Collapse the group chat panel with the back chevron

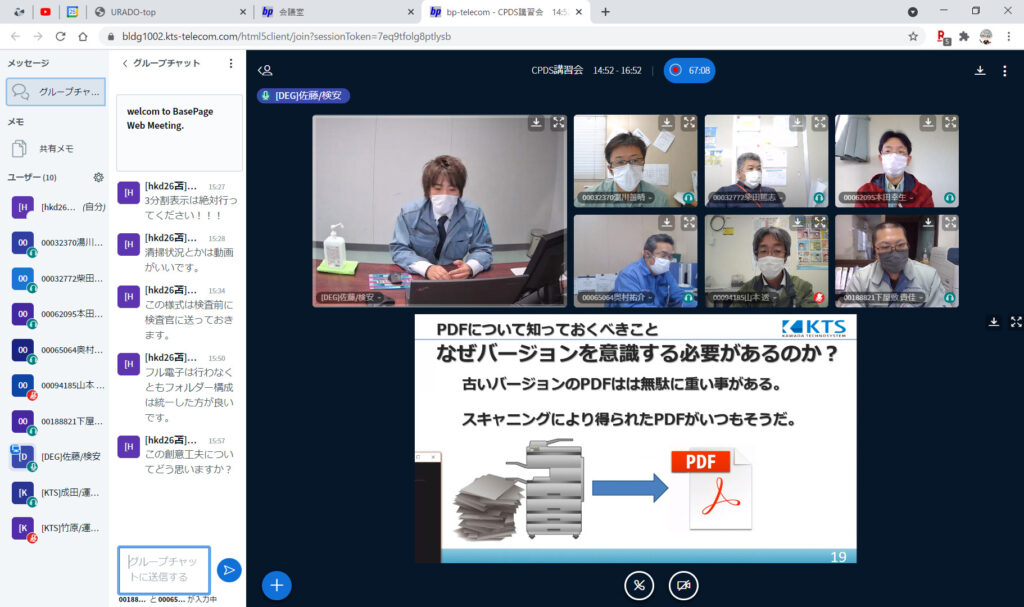point(125,63)
